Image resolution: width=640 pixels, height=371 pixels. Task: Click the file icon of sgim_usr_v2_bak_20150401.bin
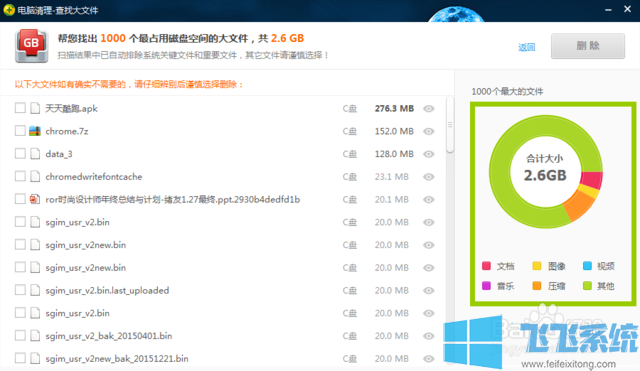[35, 335]
